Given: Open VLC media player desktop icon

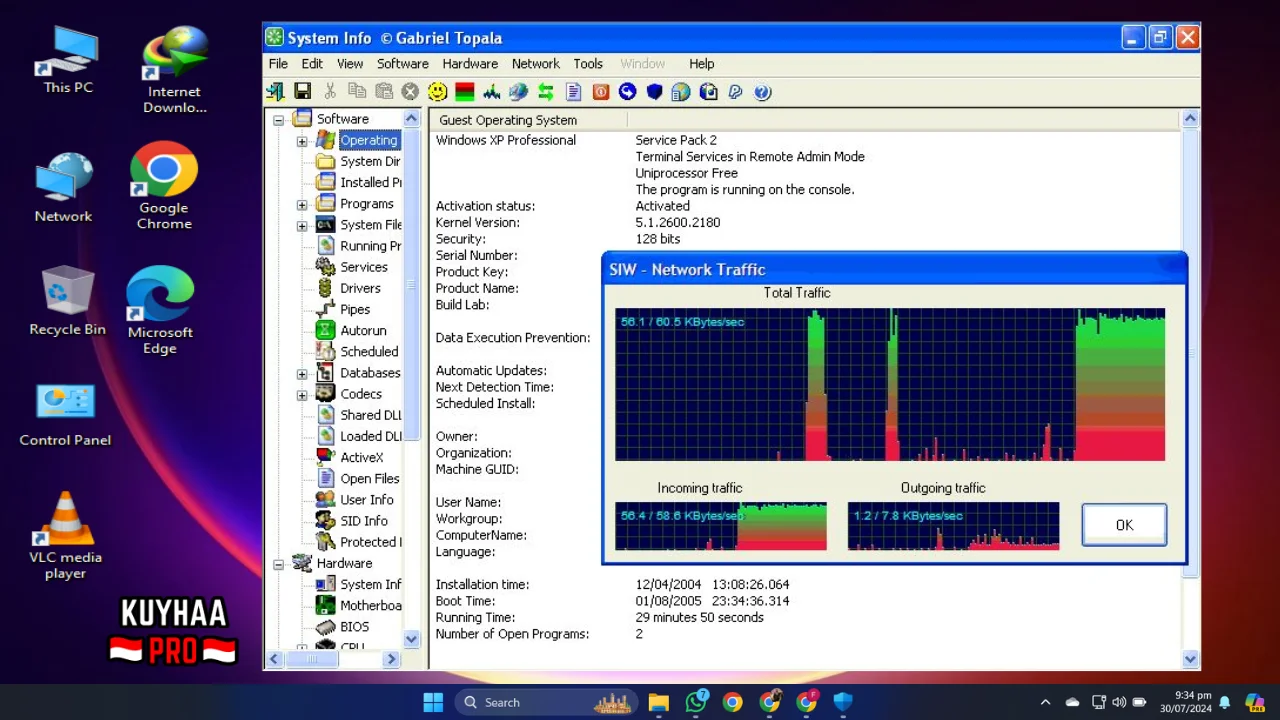Looking at the screenshot, I should pos(65,536).
